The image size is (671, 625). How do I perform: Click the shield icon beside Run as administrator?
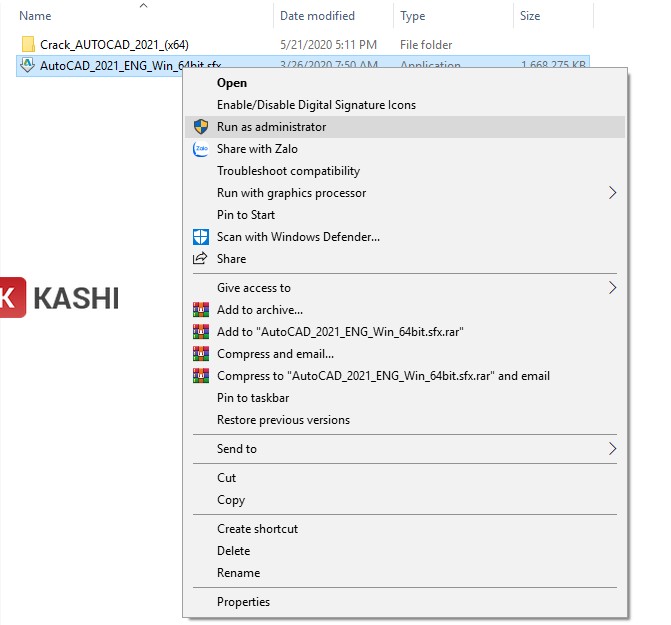tap(201, 127)
